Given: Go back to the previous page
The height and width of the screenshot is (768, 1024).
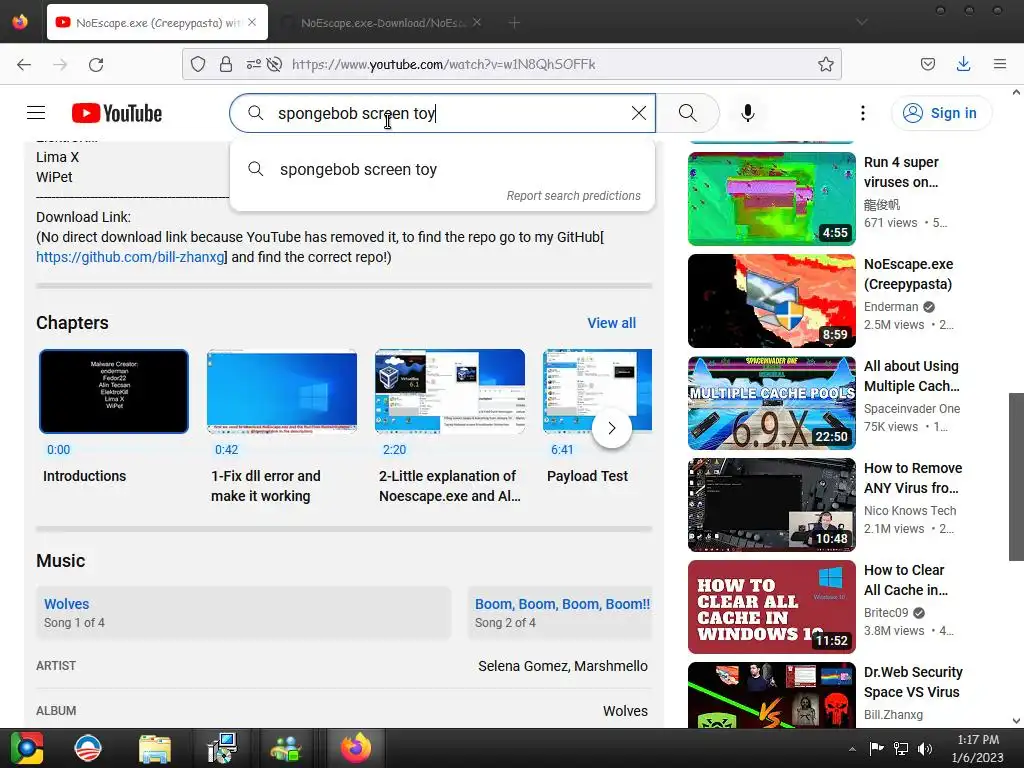Looking at the screenshot, I should (24, 64).
